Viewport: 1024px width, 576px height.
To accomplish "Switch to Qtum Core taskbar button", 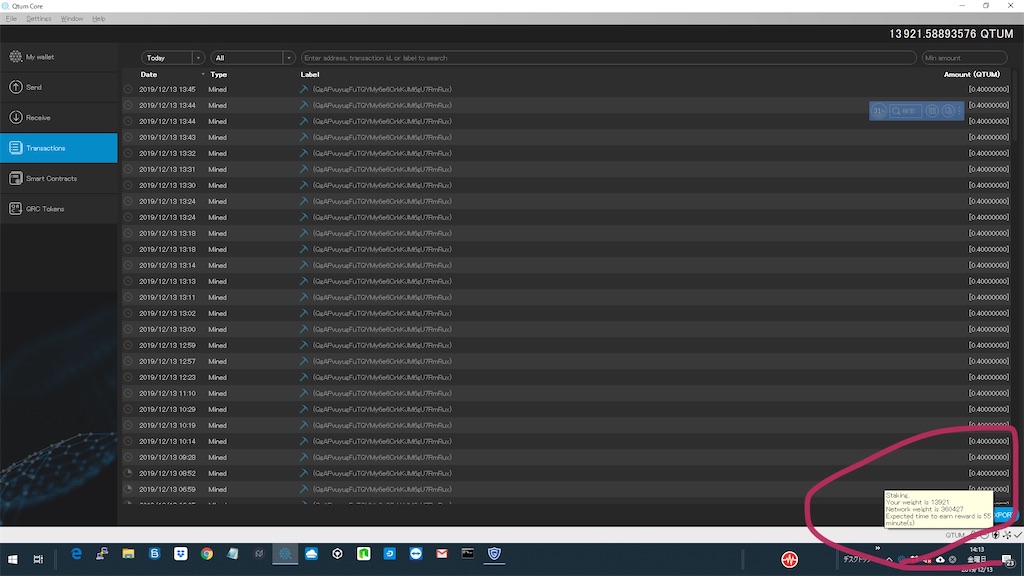I will tap(285, 554).
